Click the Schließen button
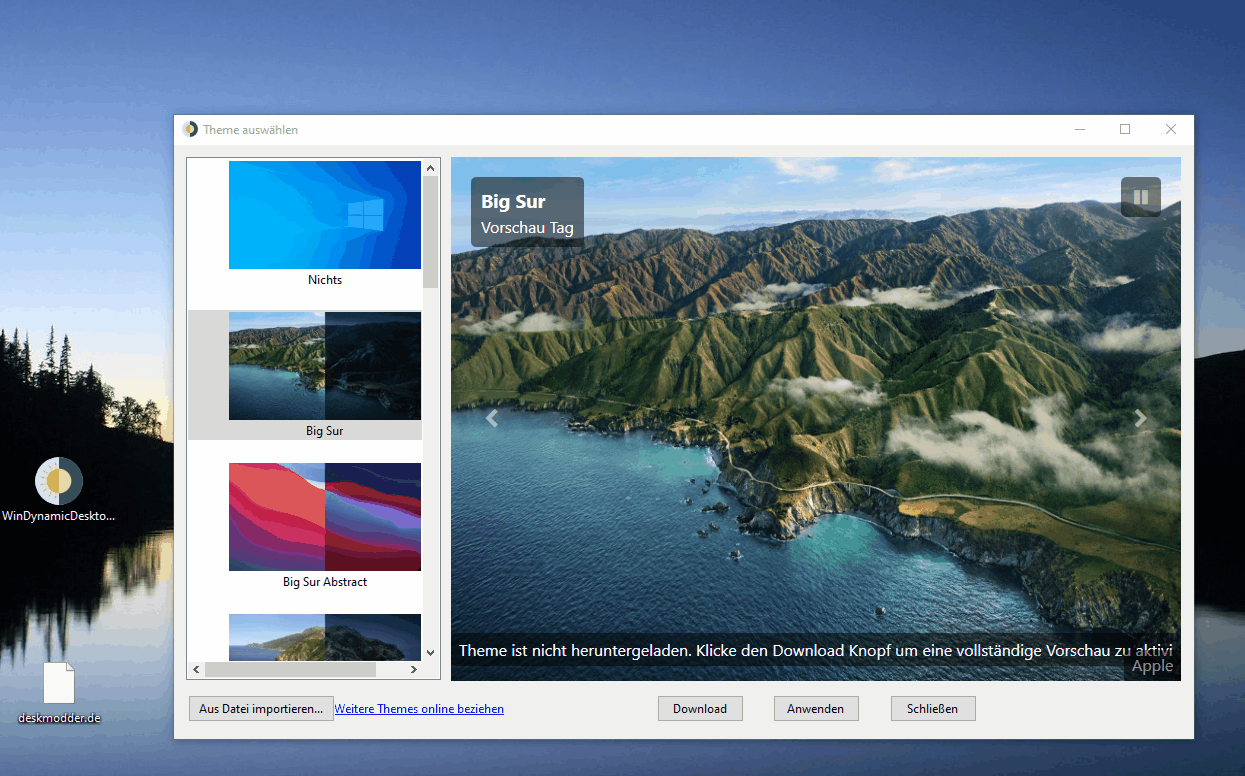 [933, 709]
